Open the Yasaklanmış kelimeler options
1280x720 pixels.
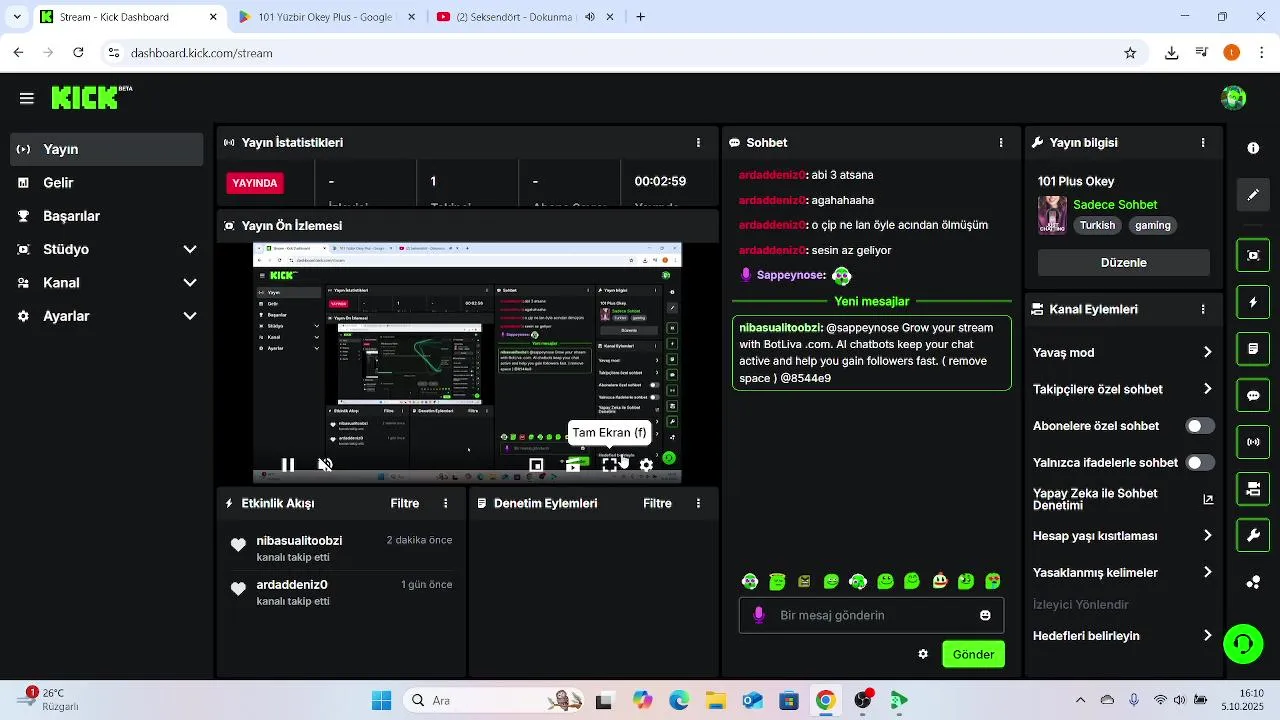pyautogui.click(x=1123, y=573)
